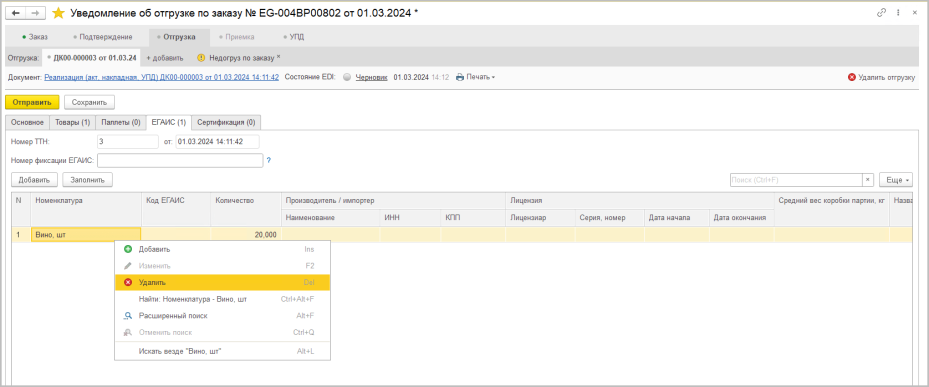Click the yellow Отправить button
Image resolution: width=929 pixels, height=387 pixels.
point(32,102)
